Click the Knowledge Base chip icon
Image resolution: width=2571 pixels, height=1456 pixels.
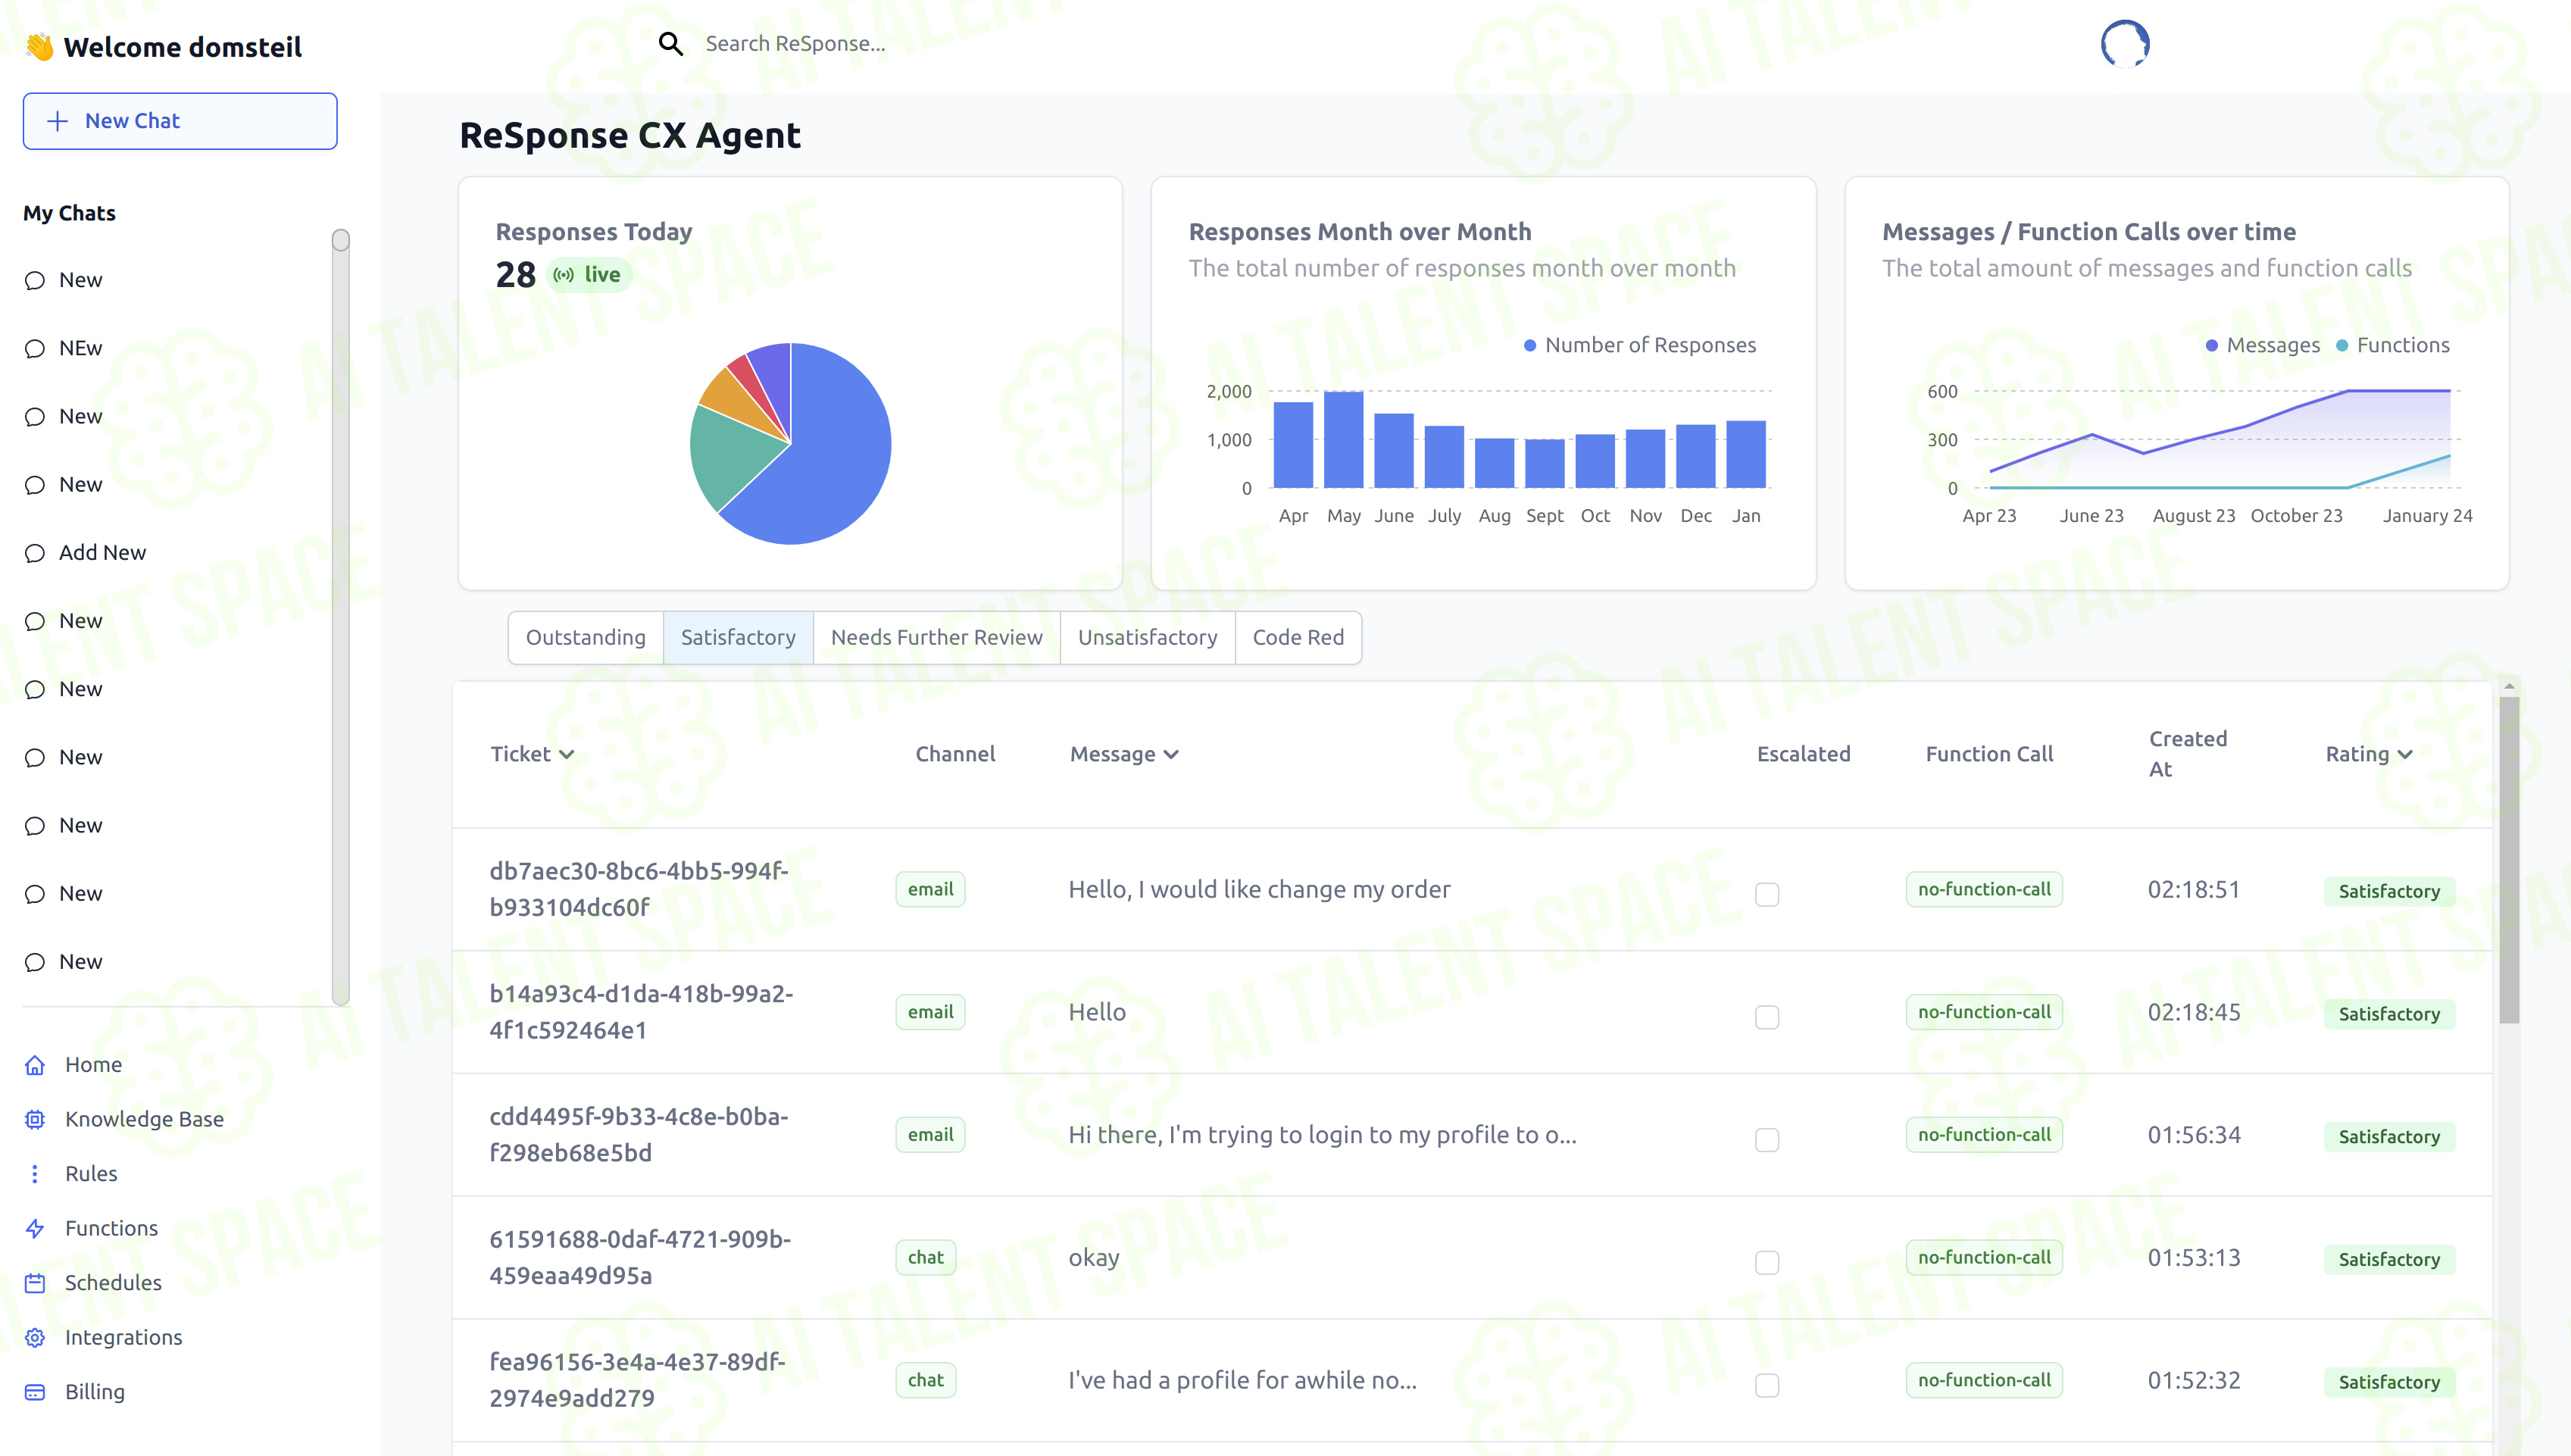[35, 1119]
